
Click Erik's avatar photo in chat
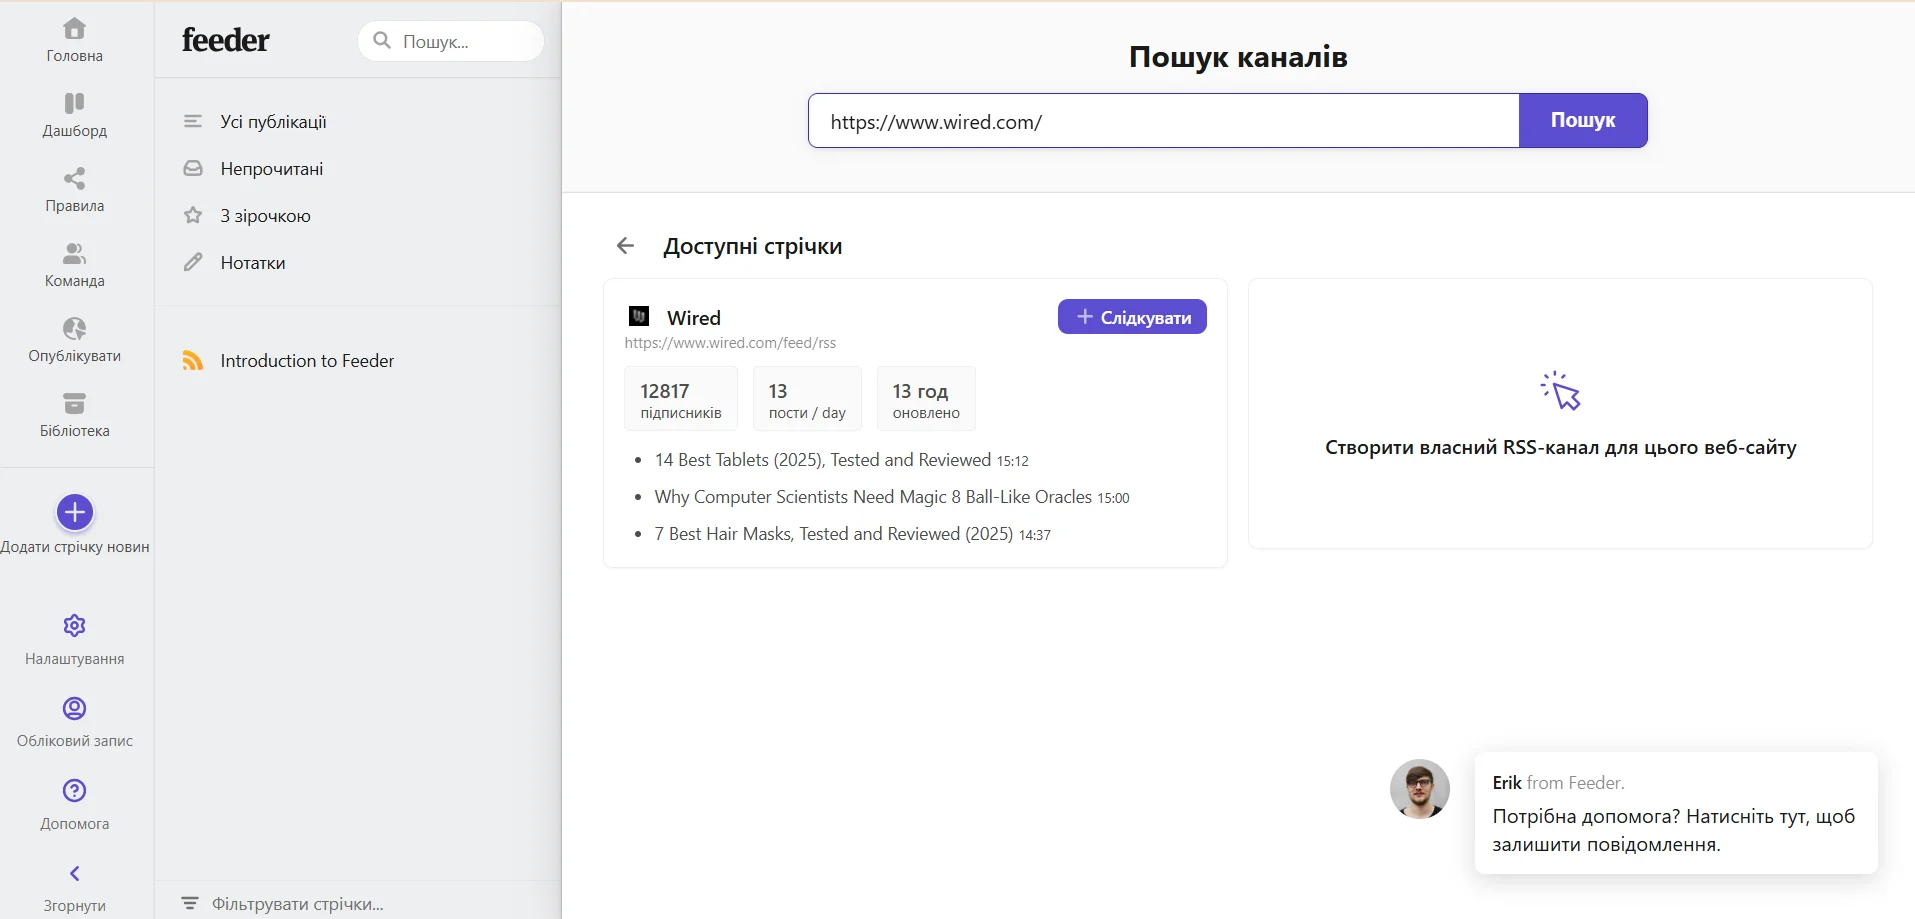(1420, 789)
